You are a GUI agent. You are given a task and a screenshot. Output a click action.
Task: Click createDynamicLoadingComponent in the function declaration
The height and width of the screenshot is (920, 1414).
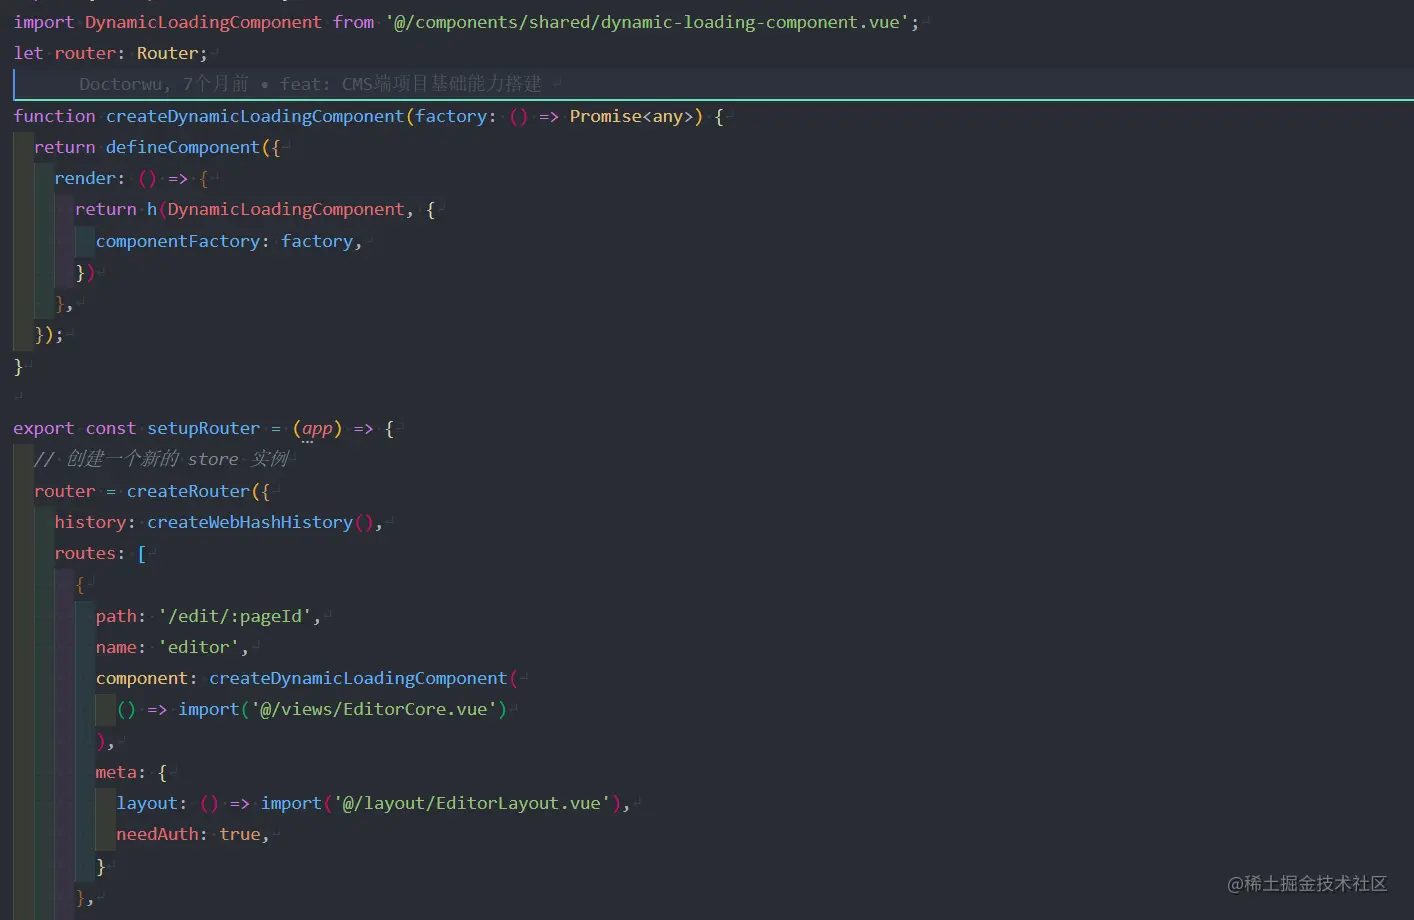pyautogui.click(x=255, y=116)
